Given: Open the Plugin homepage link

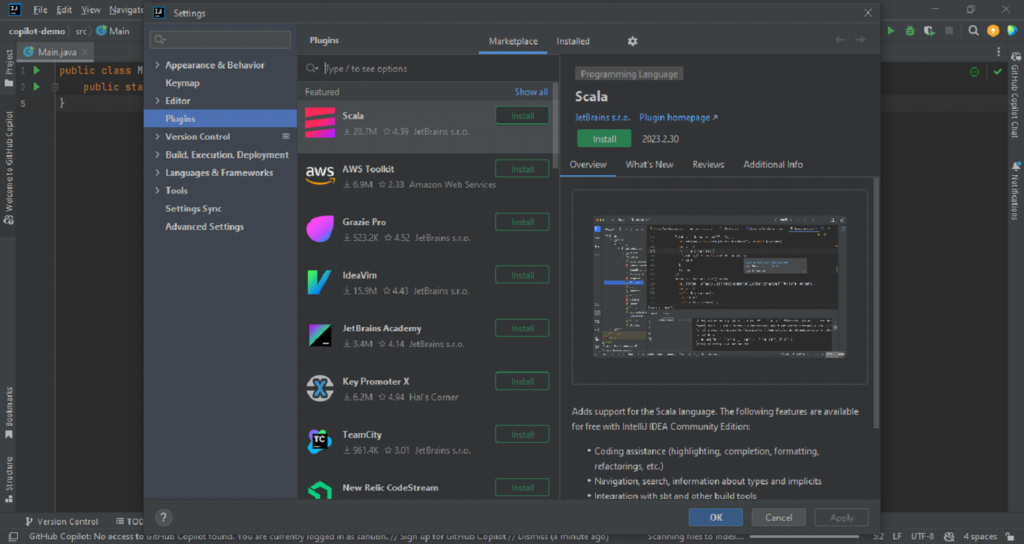Looking at the screenshot, I should tap(678, 118).
